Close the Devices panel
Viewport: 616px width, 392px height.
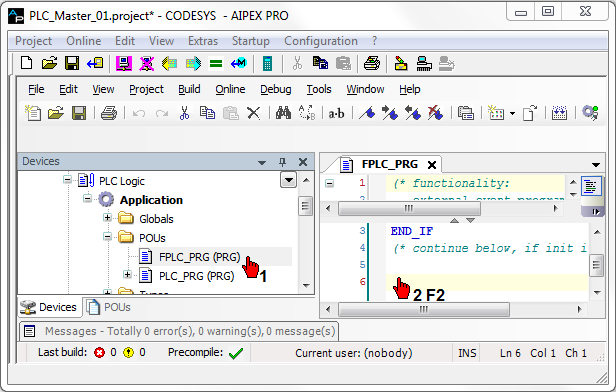(303, 162)
